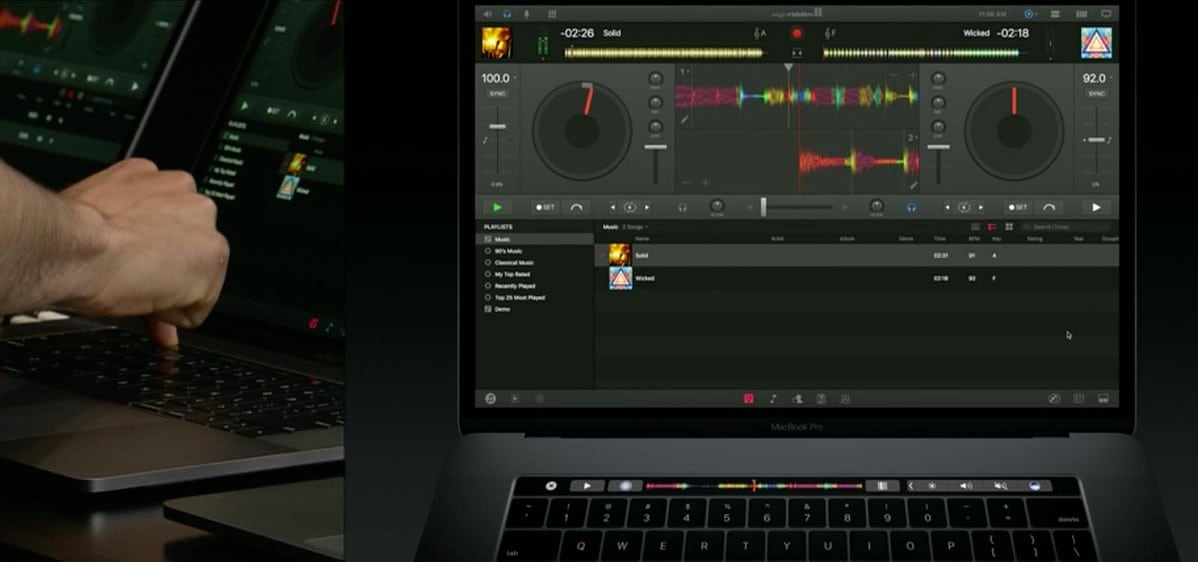The width and height of the screenshot is (1198, 562).
Task: Toggle the right deck SYNC button
Action: [x=1096, y=93]
